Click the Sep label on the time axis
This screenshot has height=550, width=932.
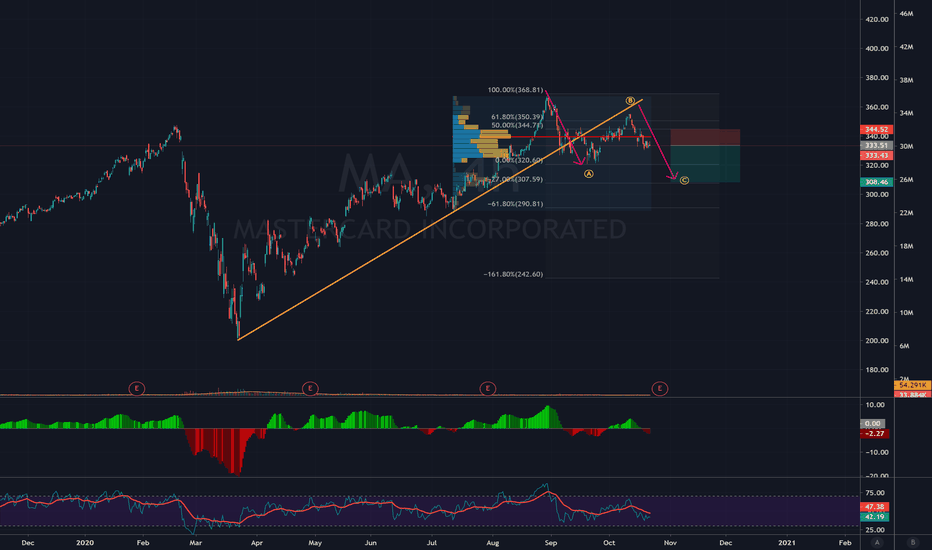551,542
